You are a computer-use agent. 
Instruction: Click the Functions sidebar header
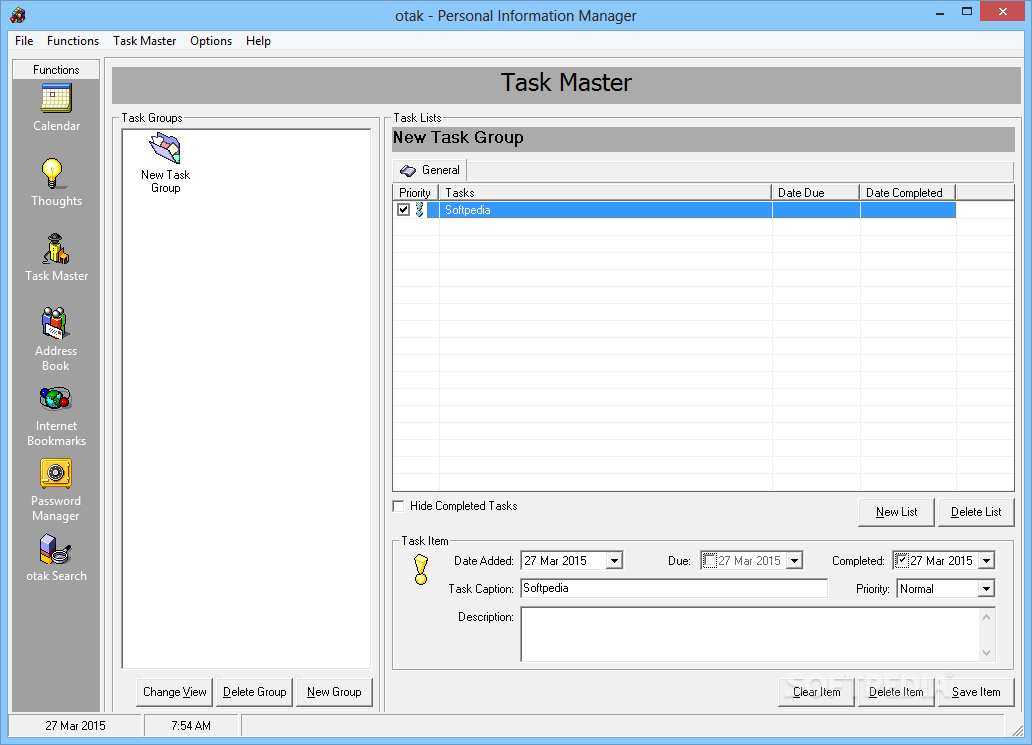click(x=56, y=70)
